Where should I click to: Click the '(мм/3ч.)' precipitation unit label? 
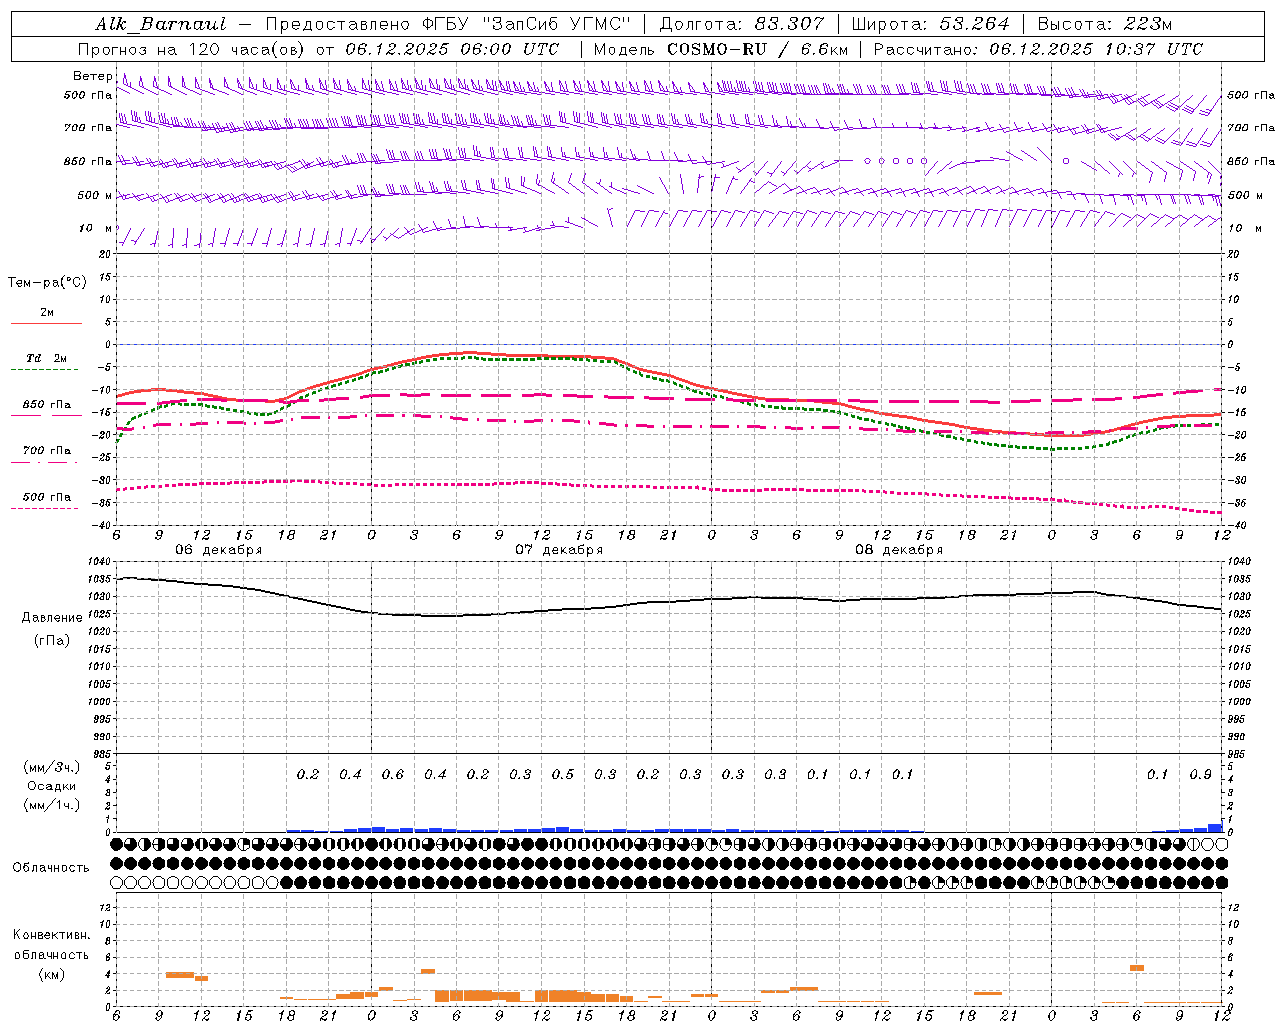click(x=52, y=767)
